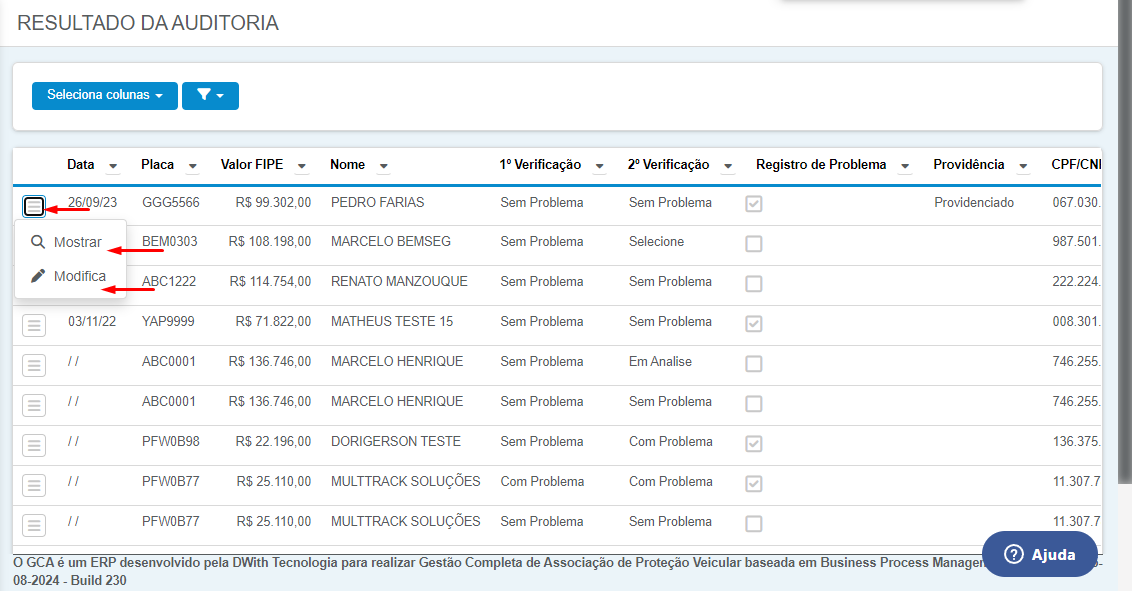Toggle Registro de Problema checkbox for MARCELO BEMSEG
This screenshot has height=591, width=1132.
tap(754, 243)
